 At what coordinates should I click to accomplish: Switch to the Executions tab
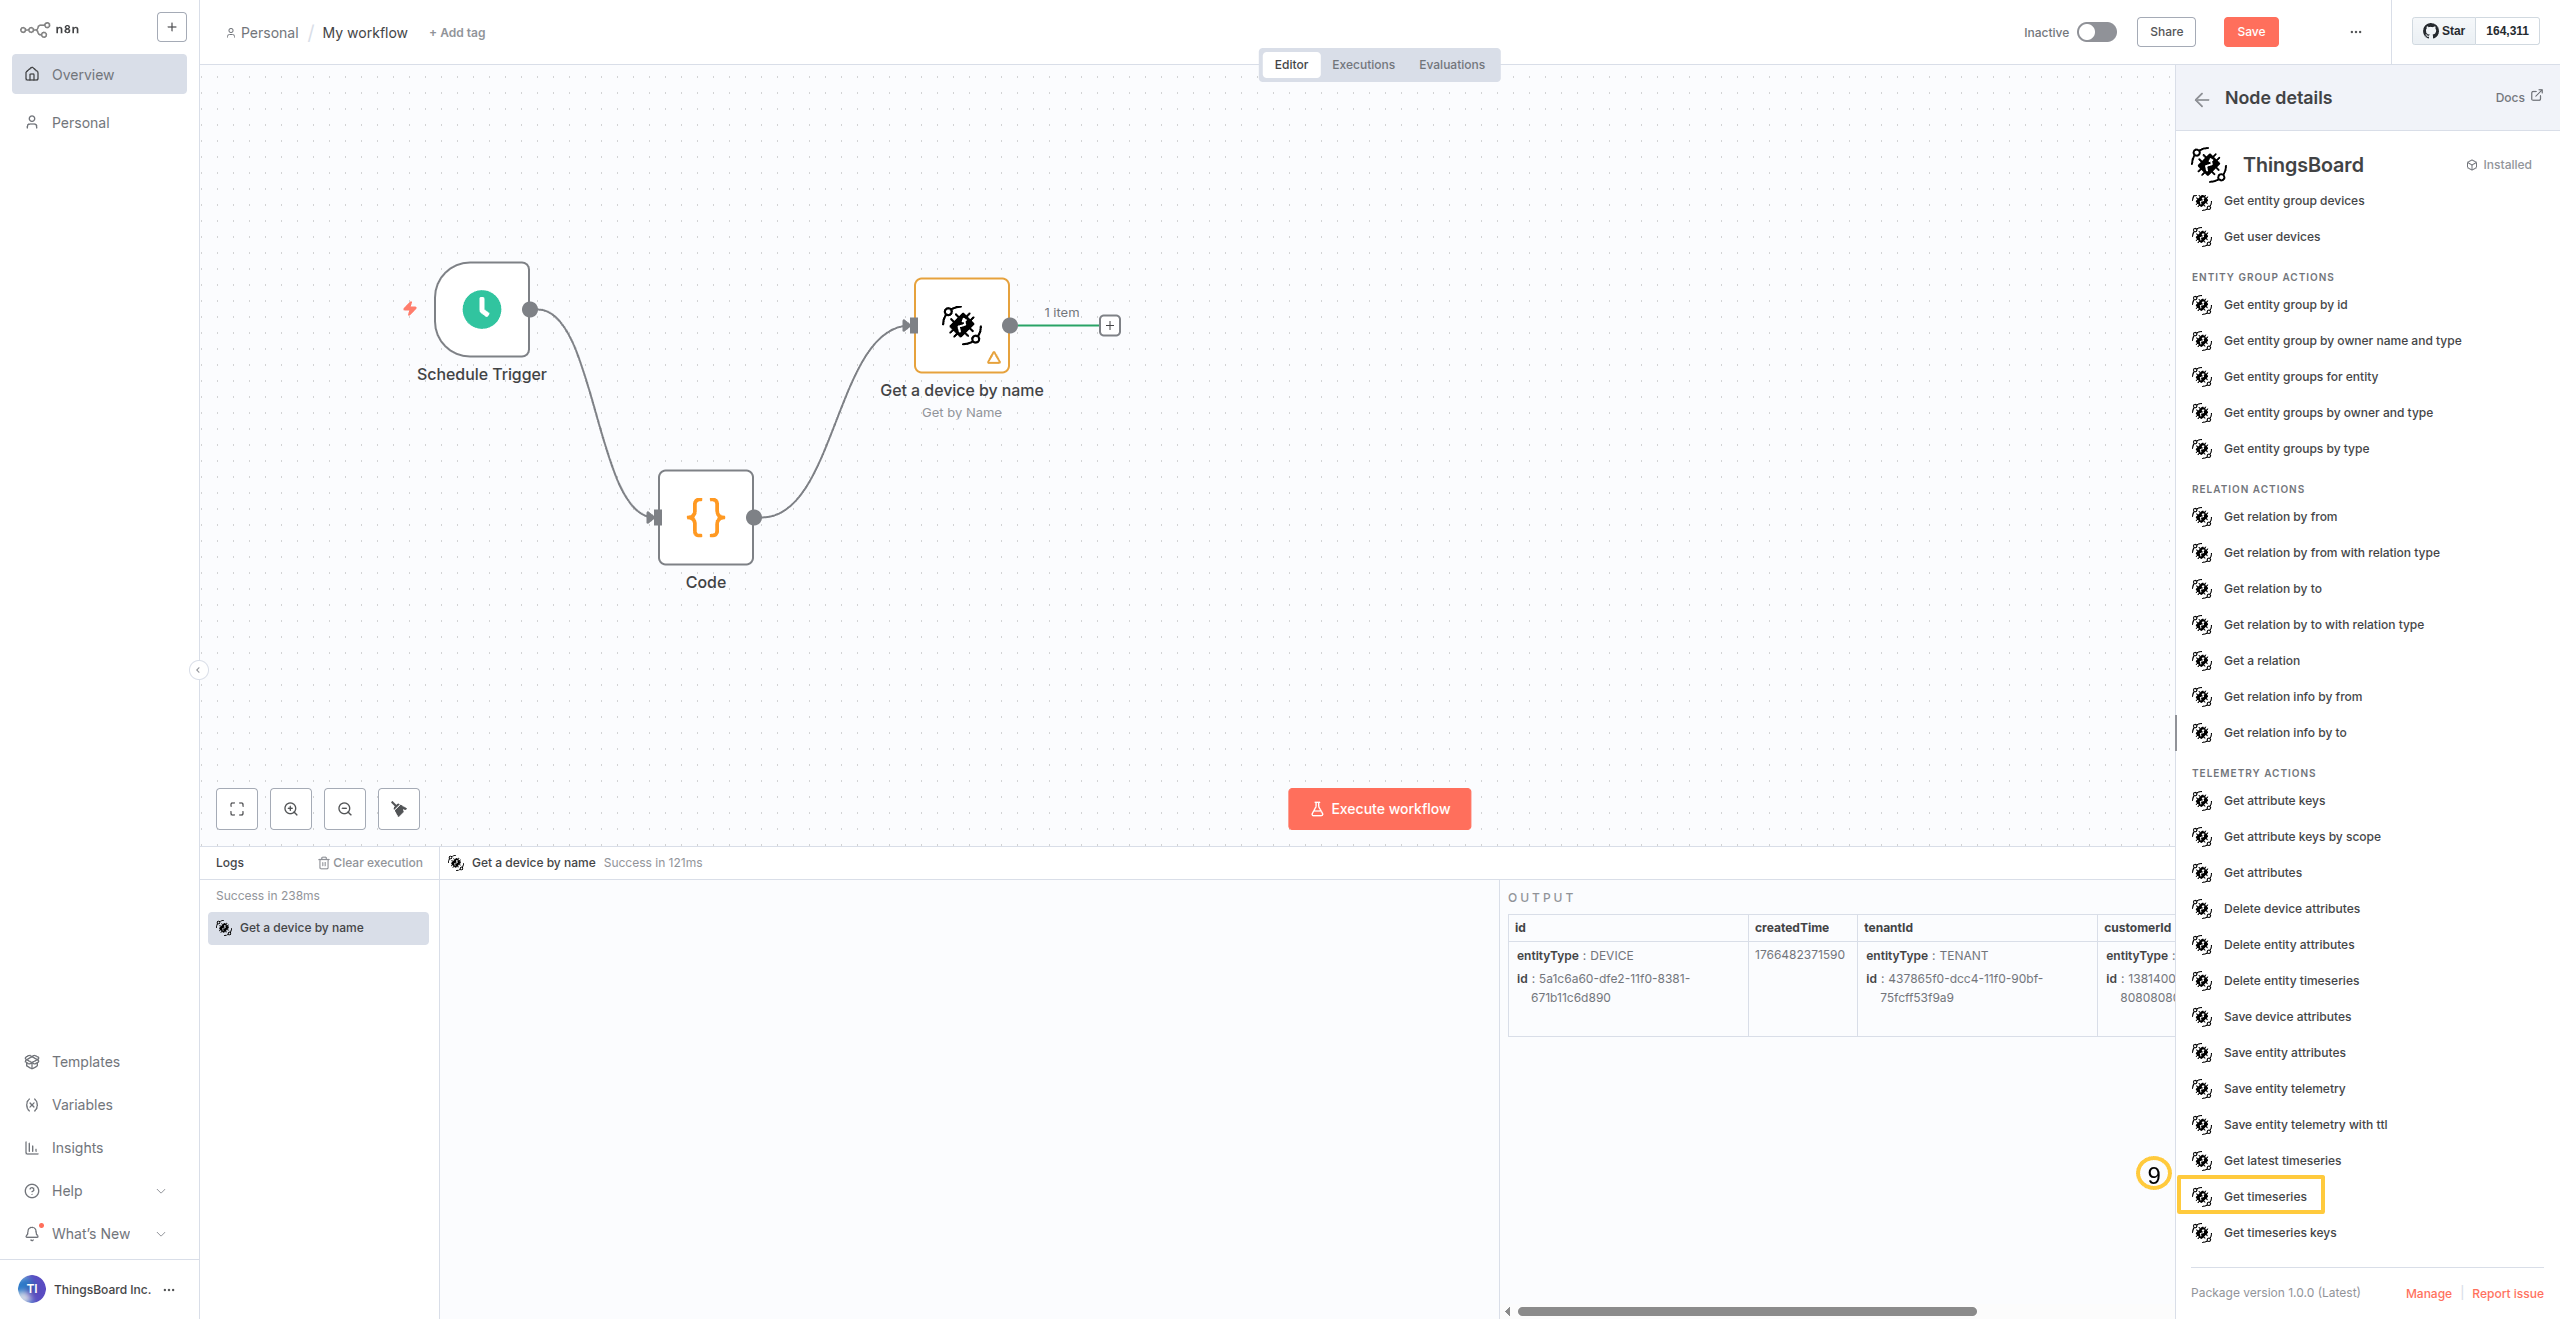[x=1363, y=65]
